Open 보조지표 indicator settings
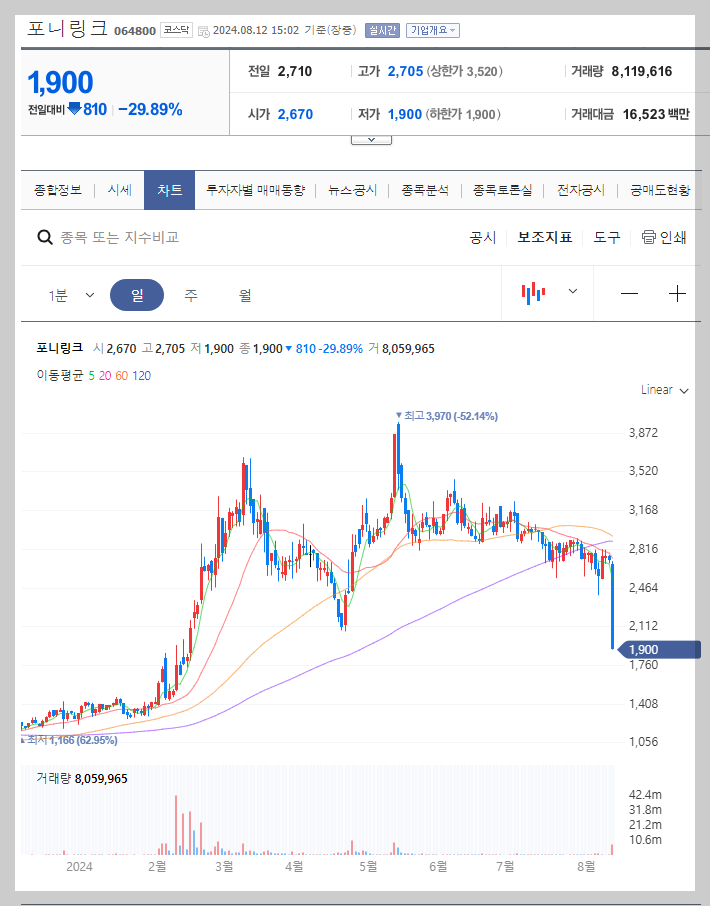Image resolution: width=710 pixels, height=906 pixels. point(545,238)
